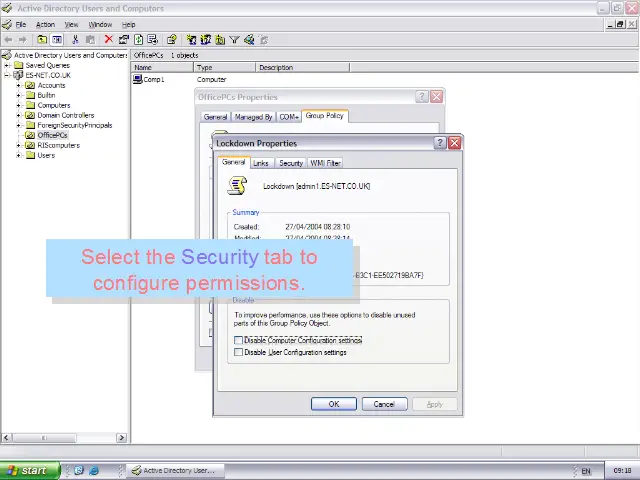Select COM+ tab in OfficePCs Properties
This screenshot has width=640, height=480.
pyautogui.click(x=289, y=117)
